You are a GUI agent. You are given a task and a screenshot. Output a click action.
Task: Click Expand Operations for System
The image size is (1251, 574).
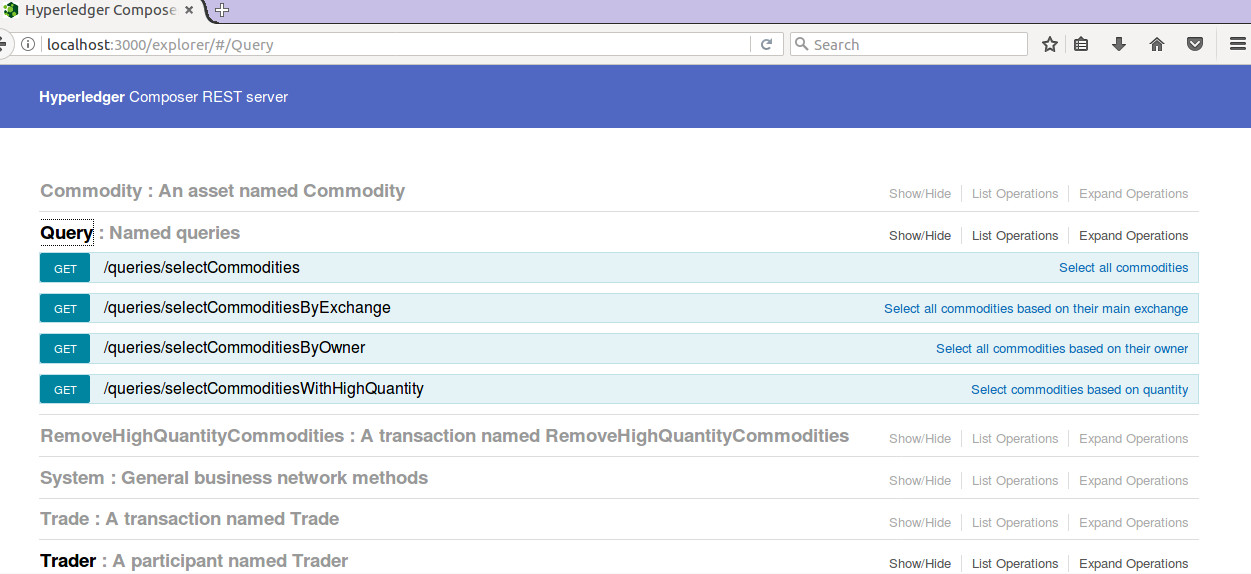[x=1134, y=481]
